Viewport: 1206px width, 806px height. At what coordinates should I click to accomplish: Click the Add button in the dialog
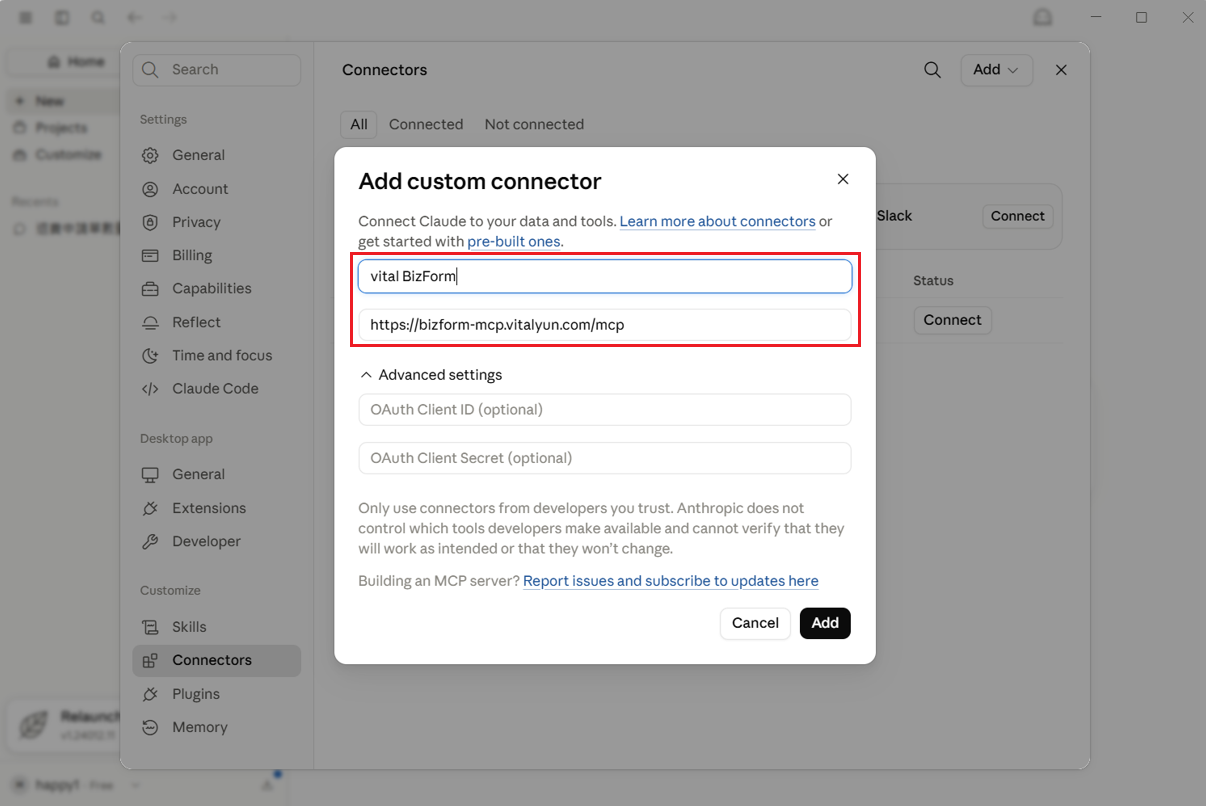click(x=825, y=623)
